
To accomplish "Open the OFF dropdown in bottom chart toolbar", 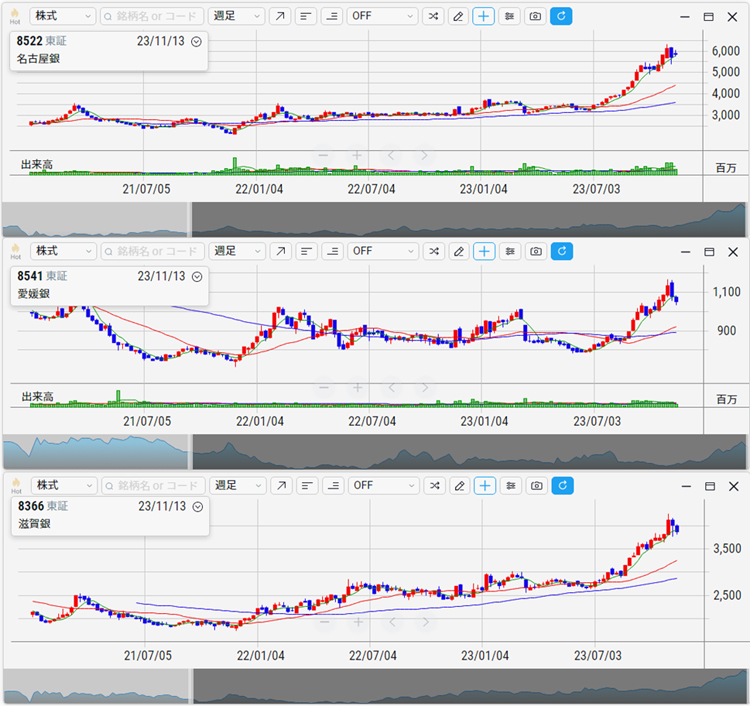I will coord(382,485).
